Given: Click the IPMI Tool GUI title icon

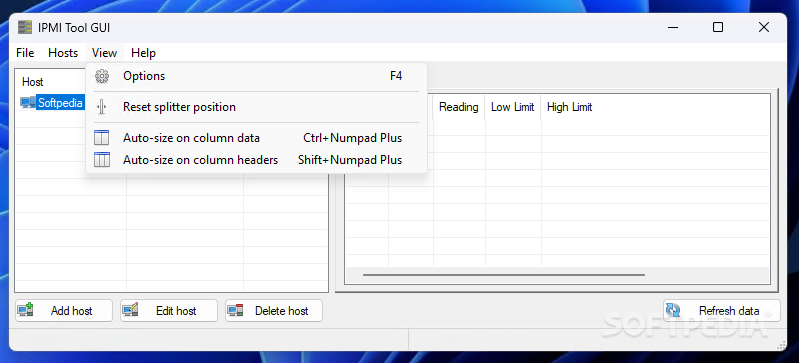Looking at the screenshot, I should [x=25, y=28].
